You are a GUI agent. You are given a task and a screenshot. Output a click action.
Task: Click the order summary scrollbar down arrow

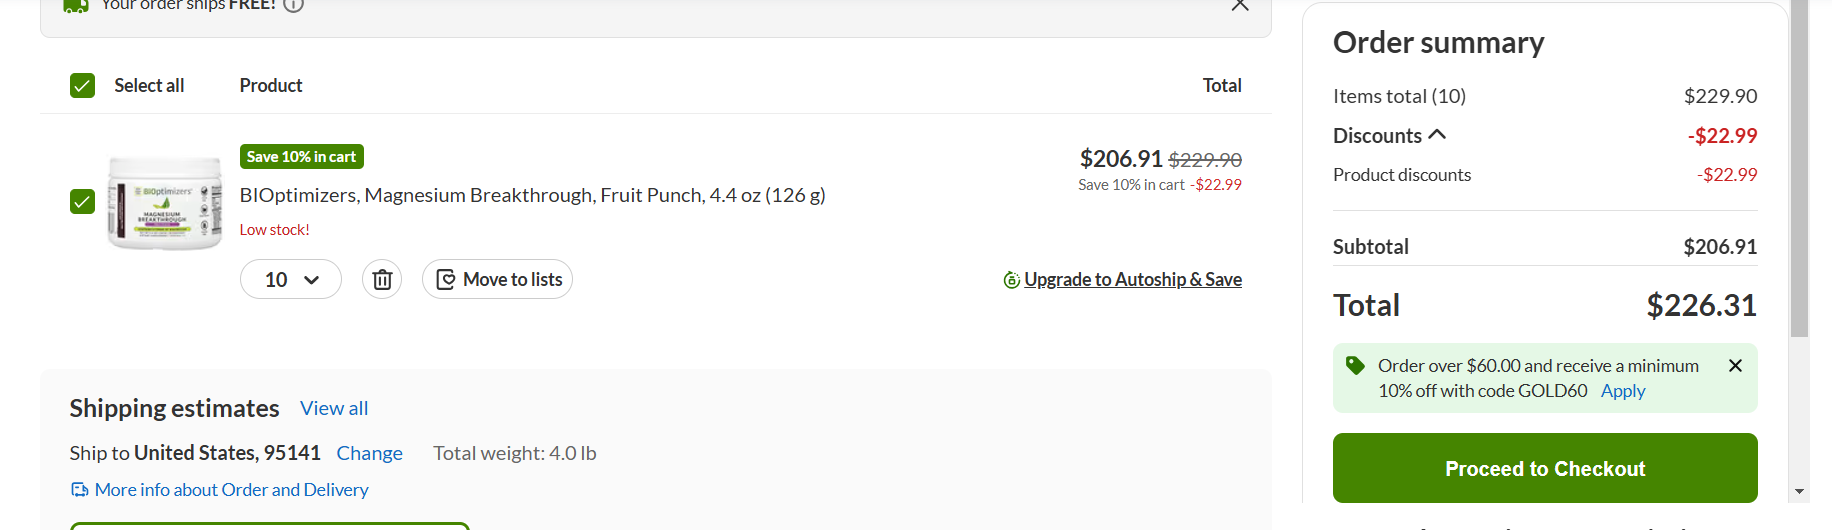tap(1799, 491)
